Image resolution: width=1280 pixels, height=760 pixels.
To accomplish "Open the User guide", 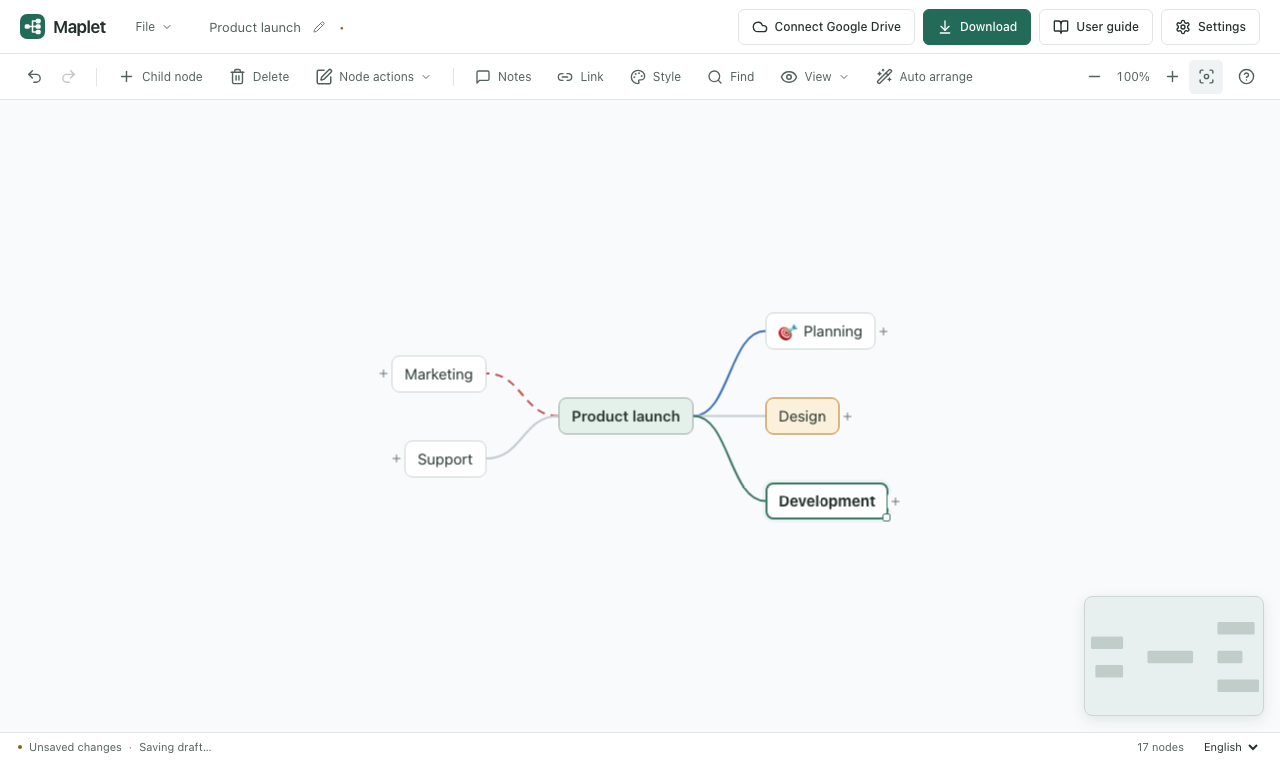I will pos(1096,27).
